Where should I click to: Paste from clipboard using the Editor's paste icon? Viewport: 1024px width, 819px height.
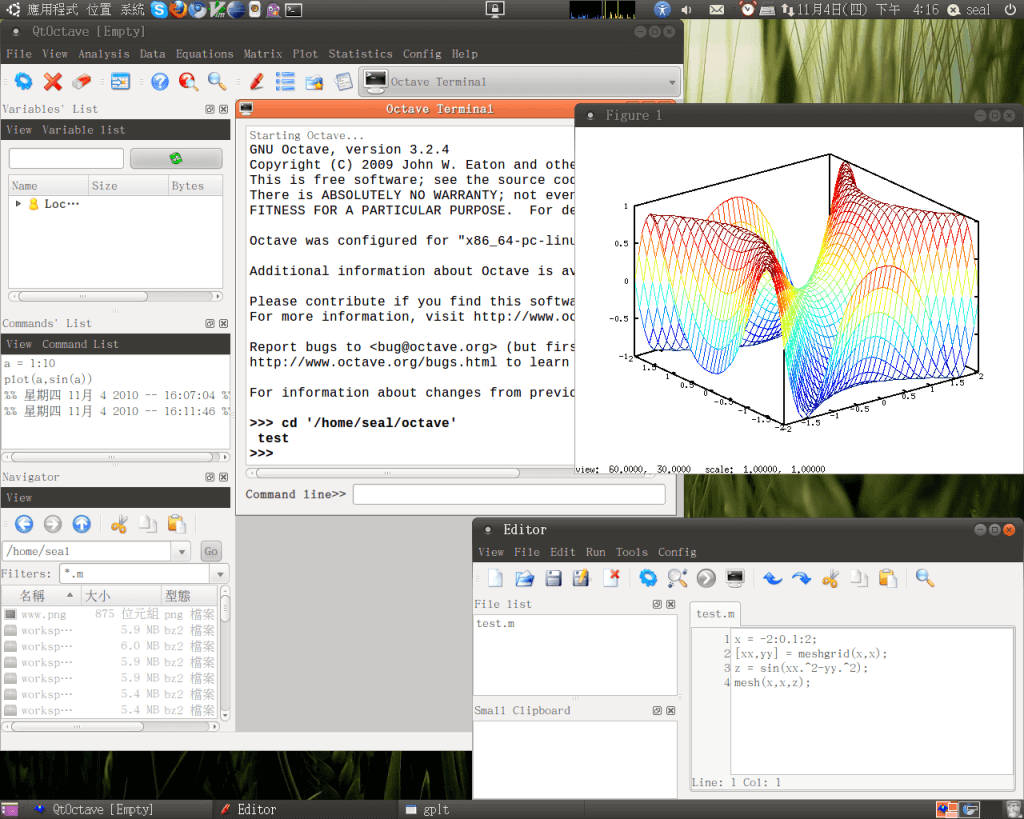[x=887, y=578]
